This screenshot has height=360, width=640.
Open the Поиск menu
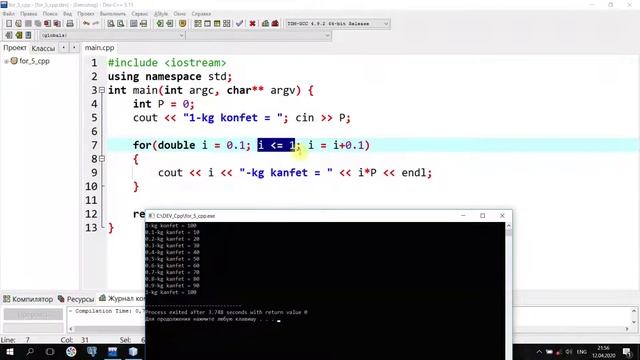(50, 13)
